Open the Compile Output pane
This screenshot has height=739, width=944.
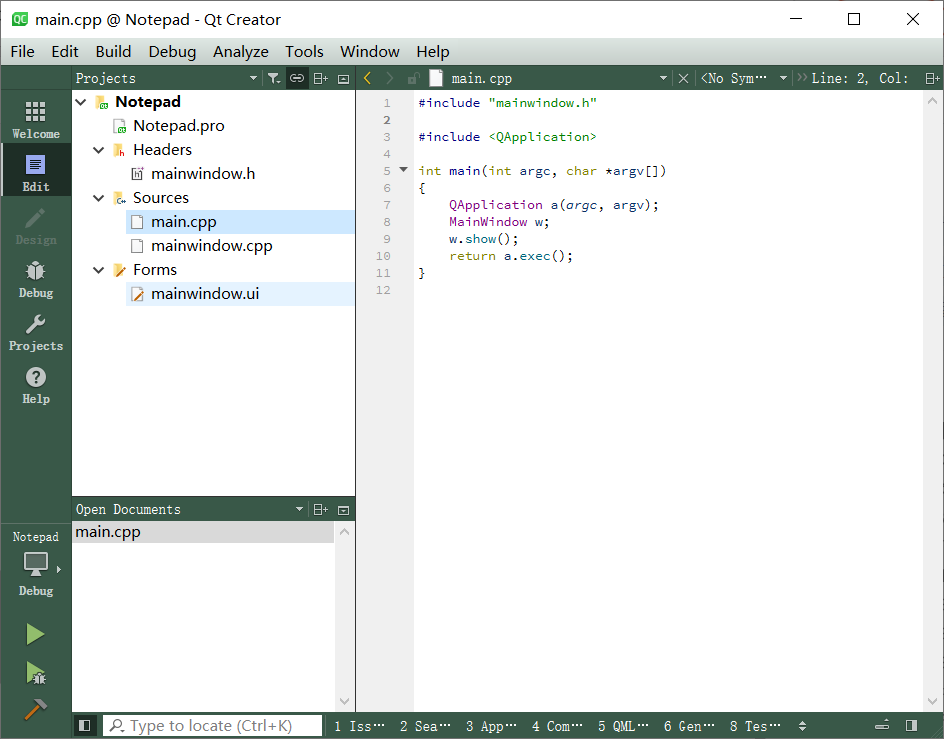[x=557, y=726]
